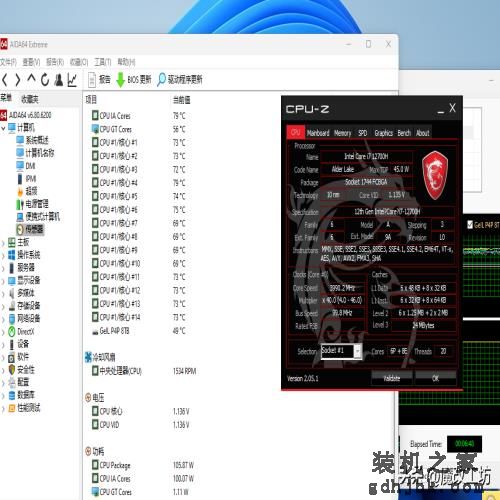Screen dimensions: 500x500
Task: Select the CPU GT Cores 56 °C temperature row
Action: point(138,129)
